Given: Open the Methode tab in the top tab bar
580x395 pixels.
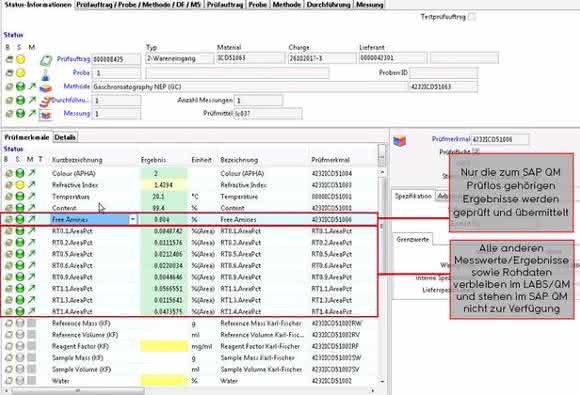Looking at the screenshot, I should pyautogui.click(x=287, y=5).
